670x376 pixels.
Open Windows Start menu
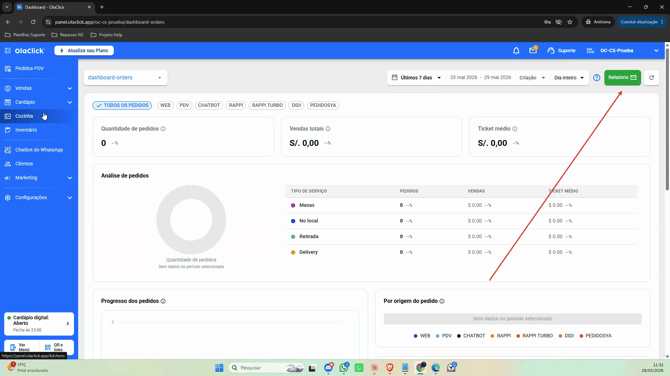[219, 368]
